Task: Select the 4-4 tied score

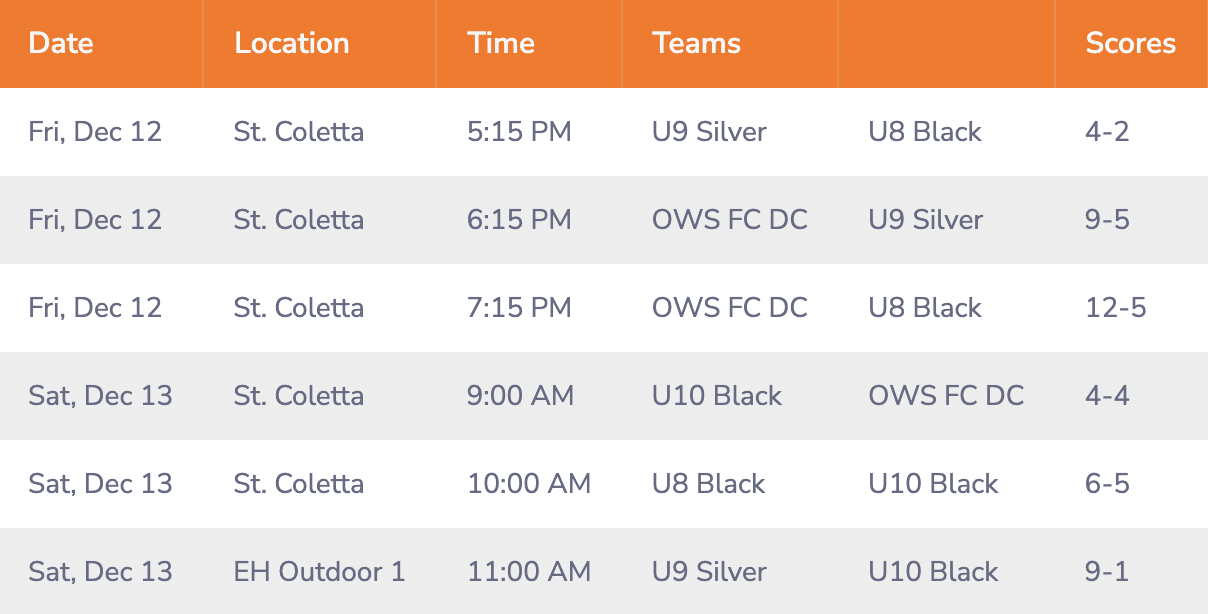Action: coord(1107,396)
